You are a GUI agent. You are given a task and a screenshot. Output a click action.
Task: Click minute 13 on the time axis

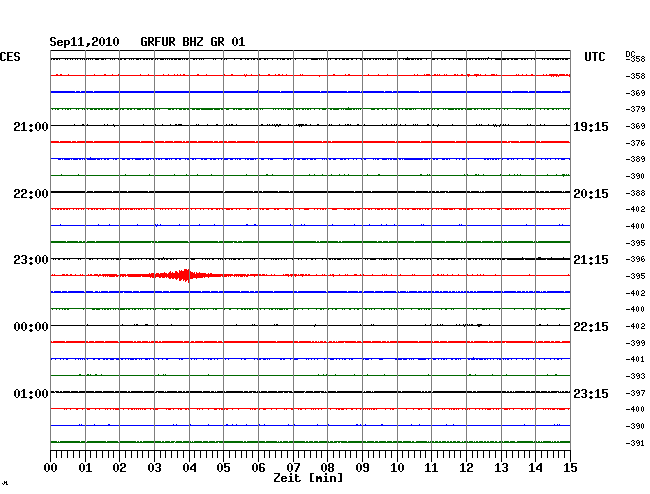(501, 468)
